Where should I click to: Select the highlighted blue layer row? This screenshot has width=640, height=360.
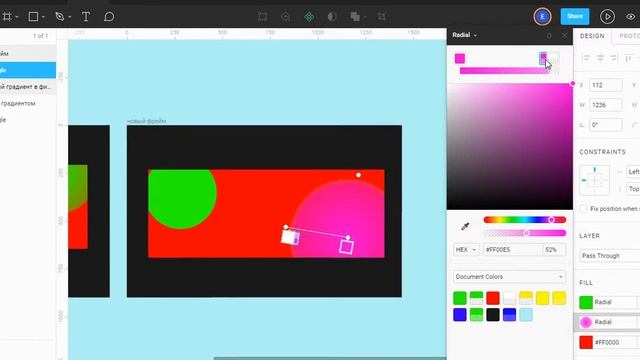point(28,70)
